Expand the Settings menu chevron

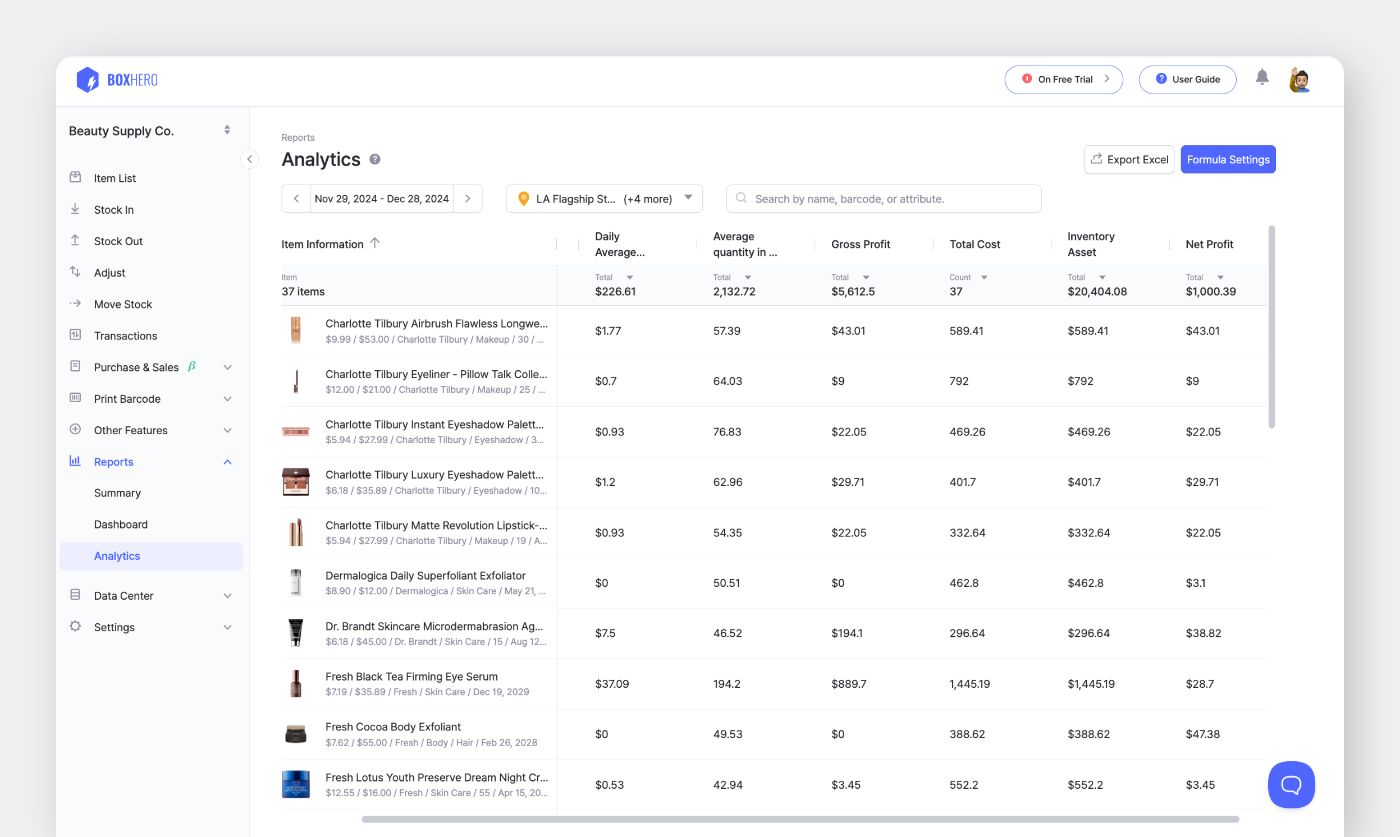point(227,627)
